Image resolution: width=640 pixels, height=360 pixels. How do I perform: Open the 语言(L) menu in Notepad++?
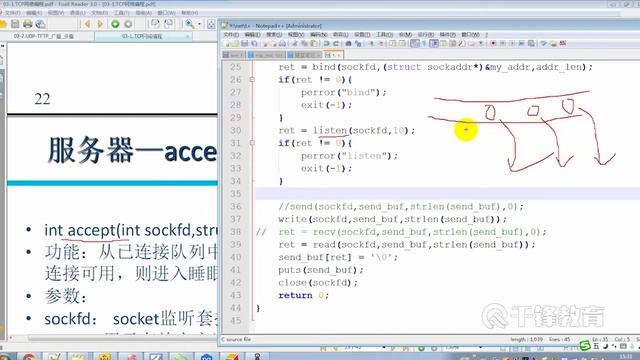pos(340,35)
